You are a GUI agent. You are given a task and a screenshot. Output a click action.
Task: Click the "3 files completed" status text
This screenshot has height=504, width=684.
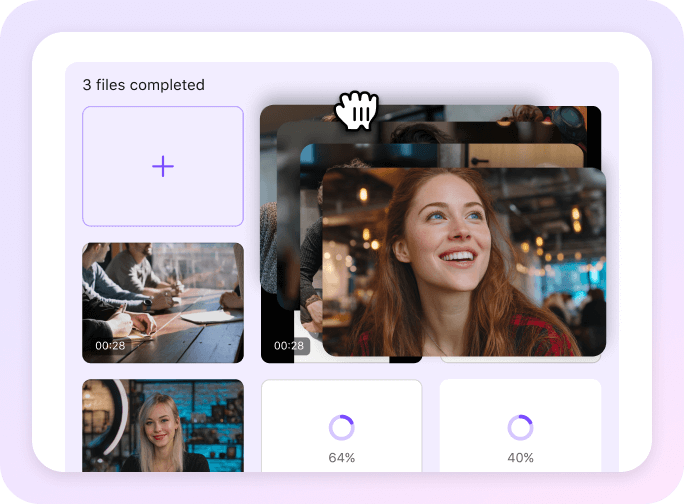click(x=144, y=85)
